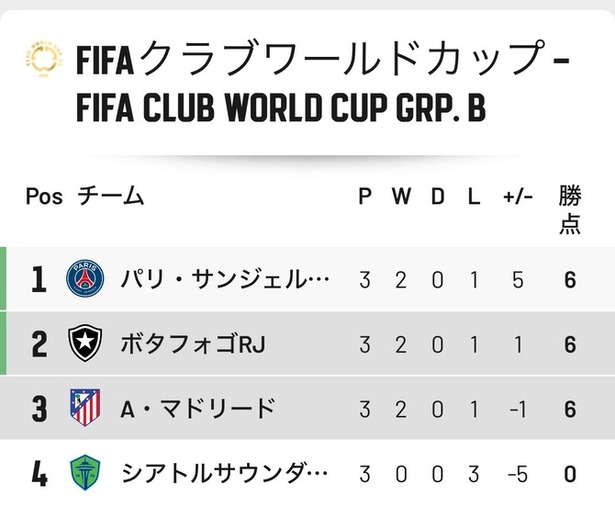The height and width of the screenshot is (529, 615).
Task: Click the 勝点 points column header
Action: (570, 209)
